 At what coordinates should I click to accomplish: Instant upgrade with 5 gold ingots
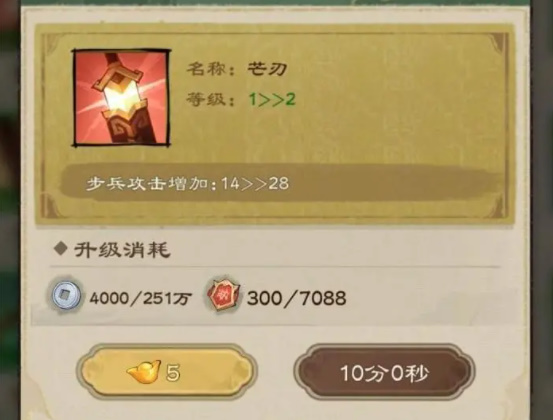[166, 372]
